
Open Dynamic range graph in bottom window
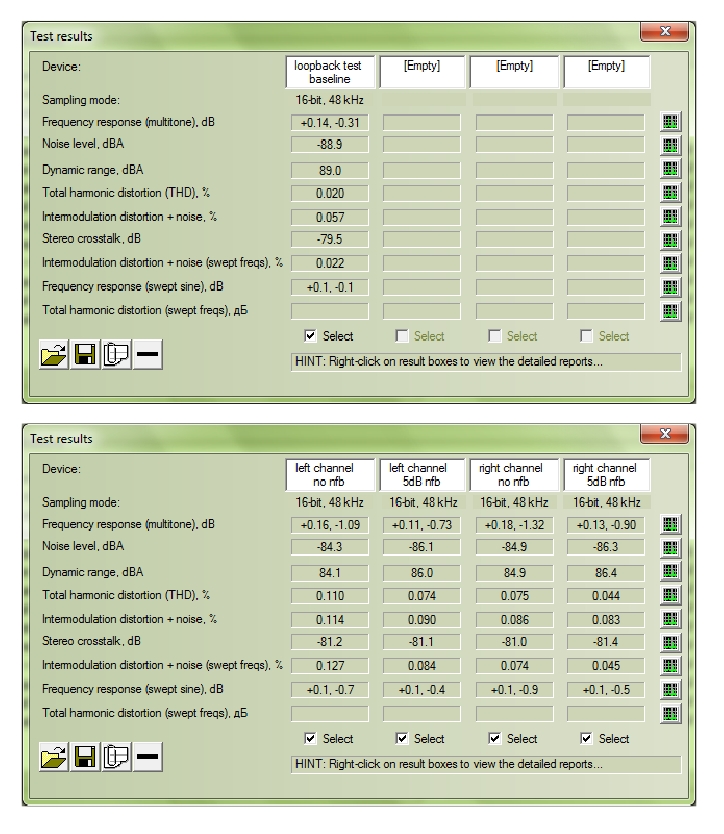670,571
